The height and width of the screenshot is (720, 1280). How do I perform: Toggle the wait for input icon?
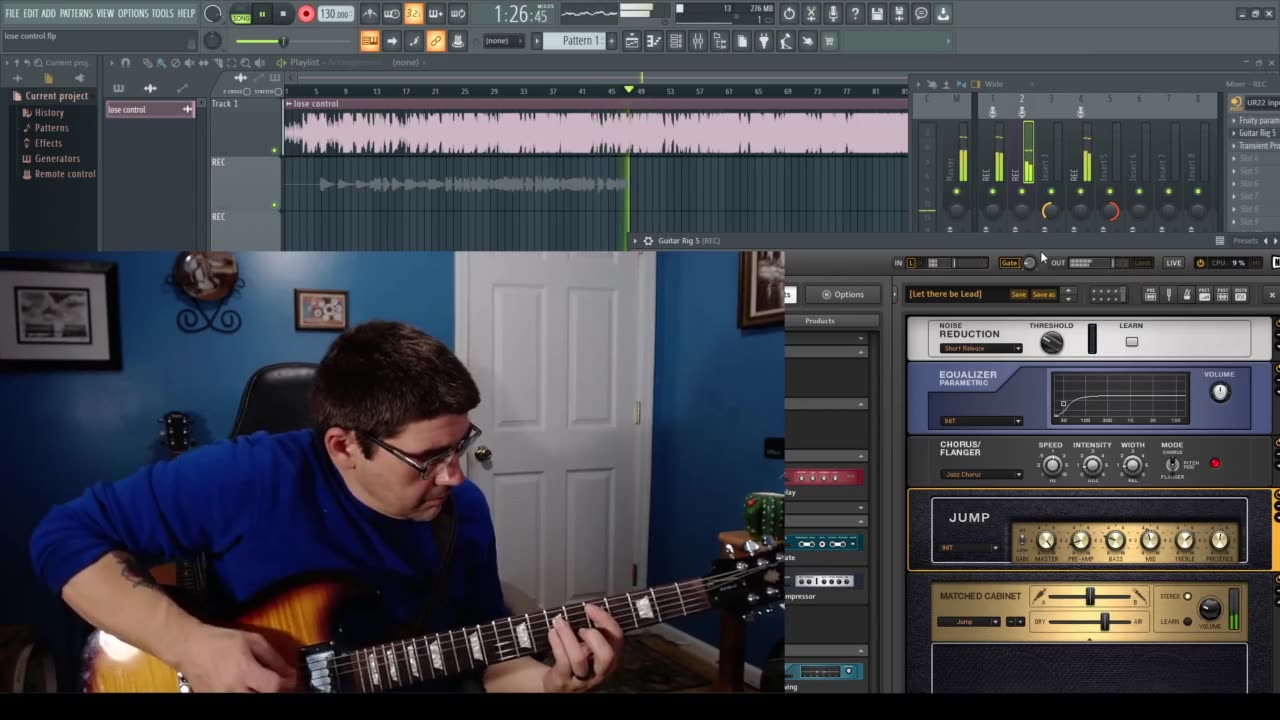[392, 14]
